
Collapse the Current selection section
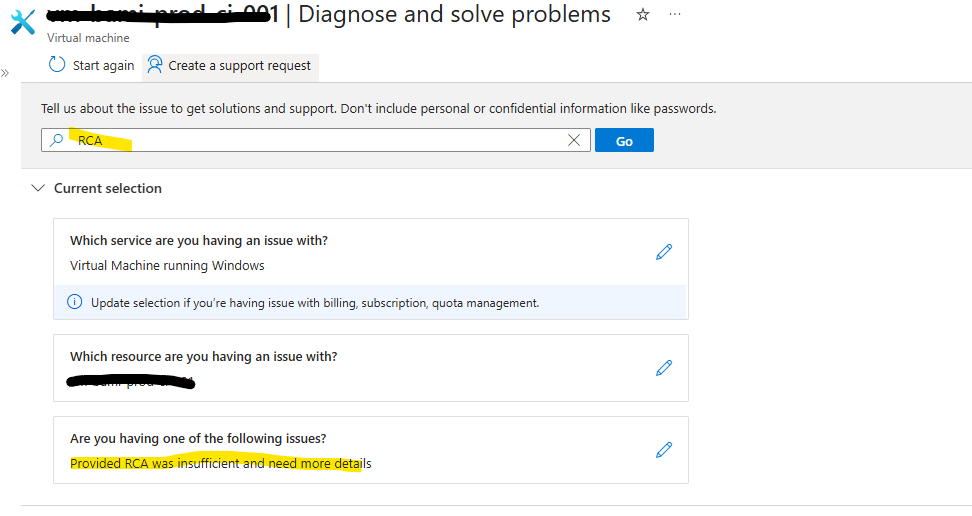click(x=38, y=188)
